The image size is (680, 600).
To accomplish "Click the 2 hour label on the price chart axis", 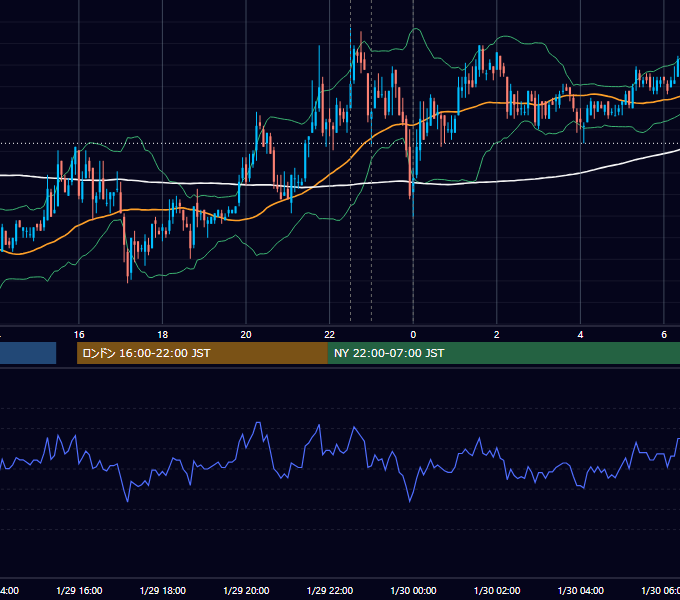I will pyautogui.click(x=497, y=335).
